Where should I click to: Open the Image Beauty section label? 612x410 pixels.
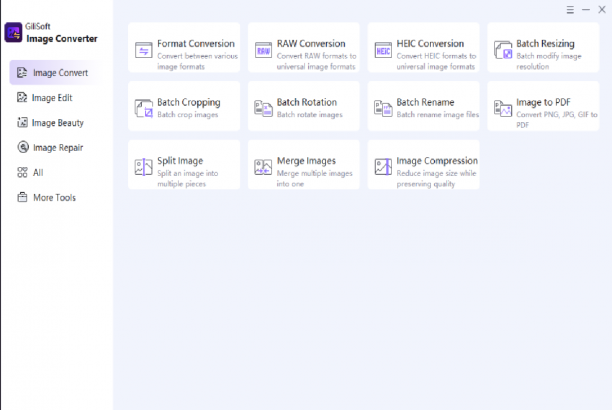tap(58, 123)
